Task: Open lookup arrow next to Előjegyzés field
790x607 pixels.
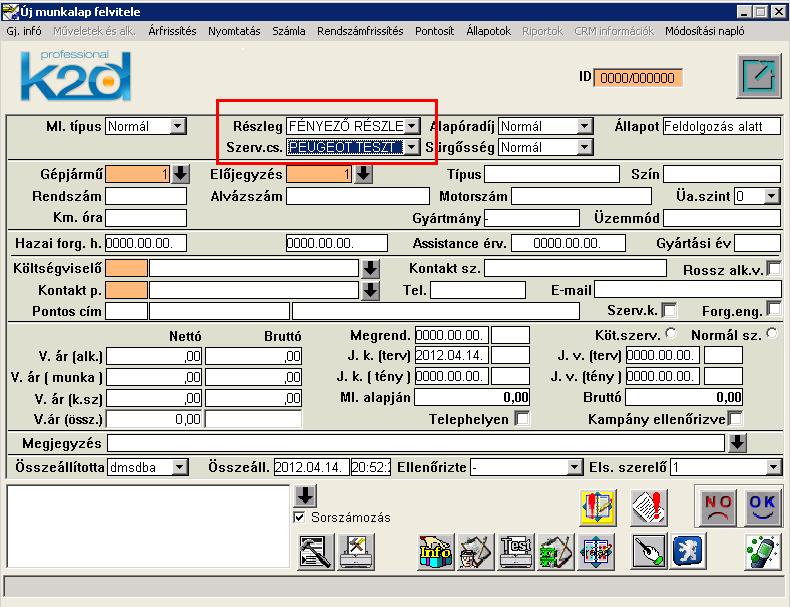Action: click(x=363, y=174)
